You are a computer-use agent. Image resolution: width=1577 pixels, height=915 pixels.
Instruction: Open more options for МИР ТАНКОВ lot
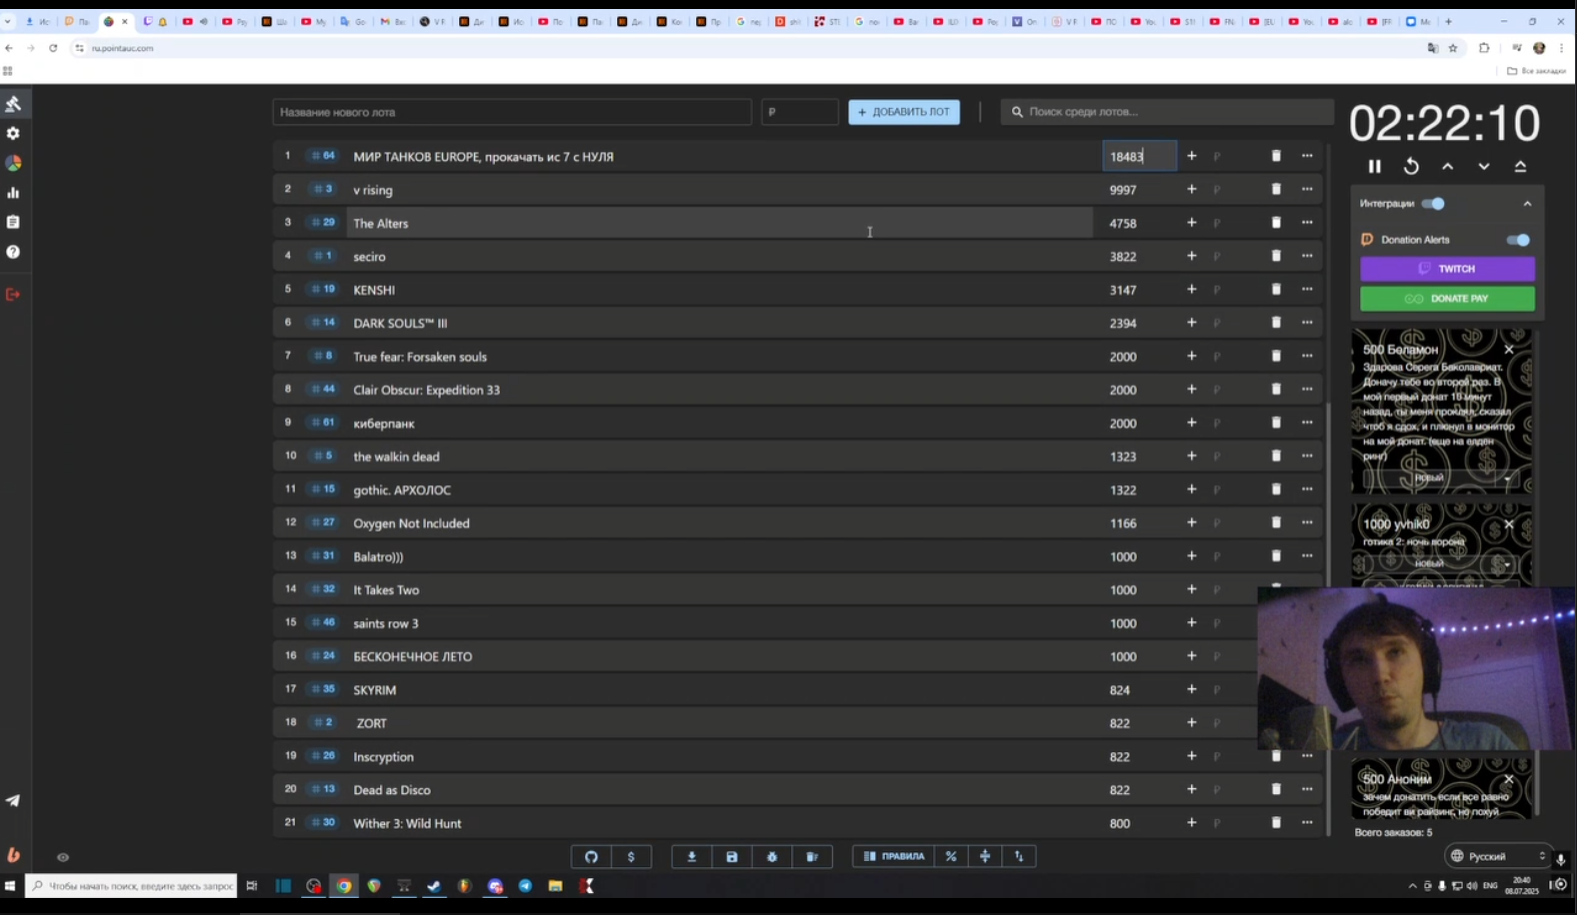click(1307, 156)
